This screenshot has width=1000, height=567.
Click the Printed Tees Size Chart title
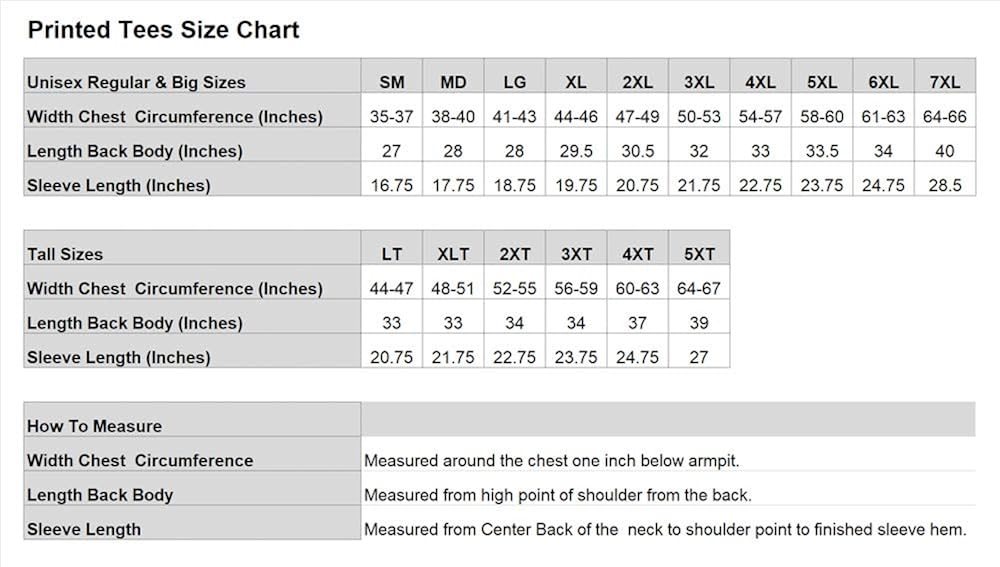[x=163, y=30]
